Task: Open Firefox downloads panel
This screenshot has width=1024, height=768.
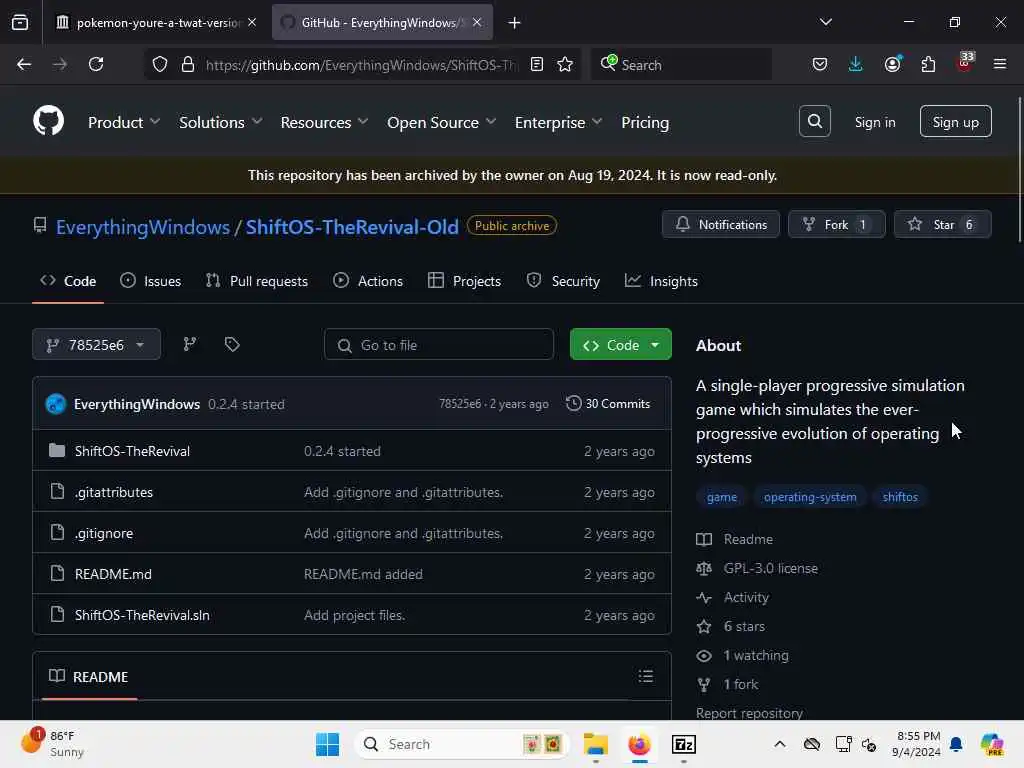Action: [x=856, y=64]
